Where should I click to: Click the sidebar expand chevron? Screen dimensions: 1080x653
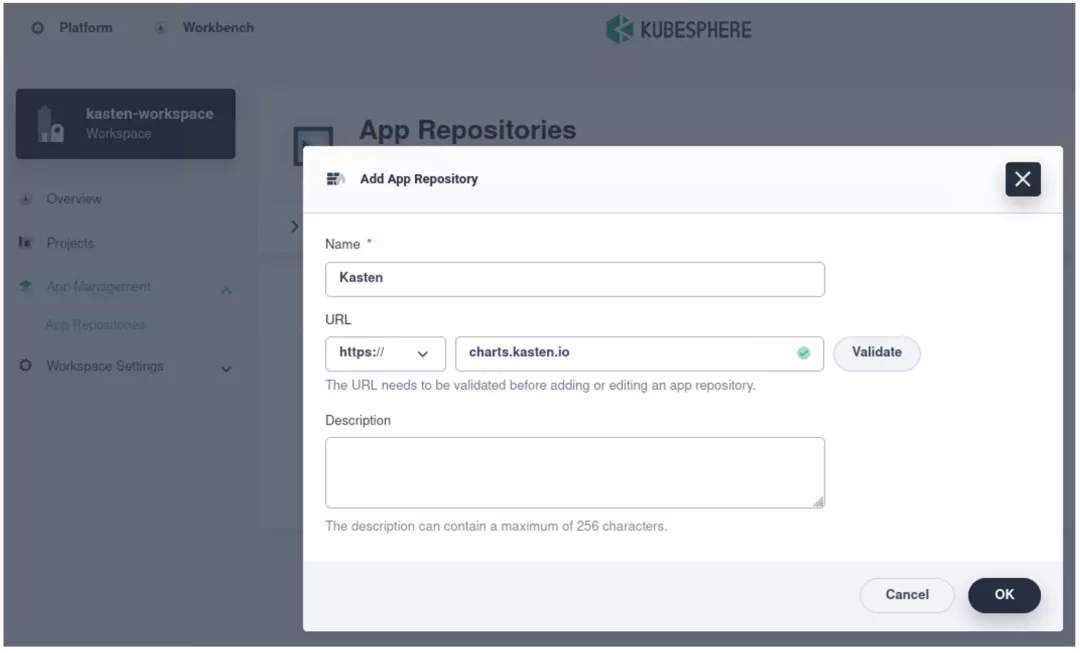pyautogui.click(x=293, y=225)
